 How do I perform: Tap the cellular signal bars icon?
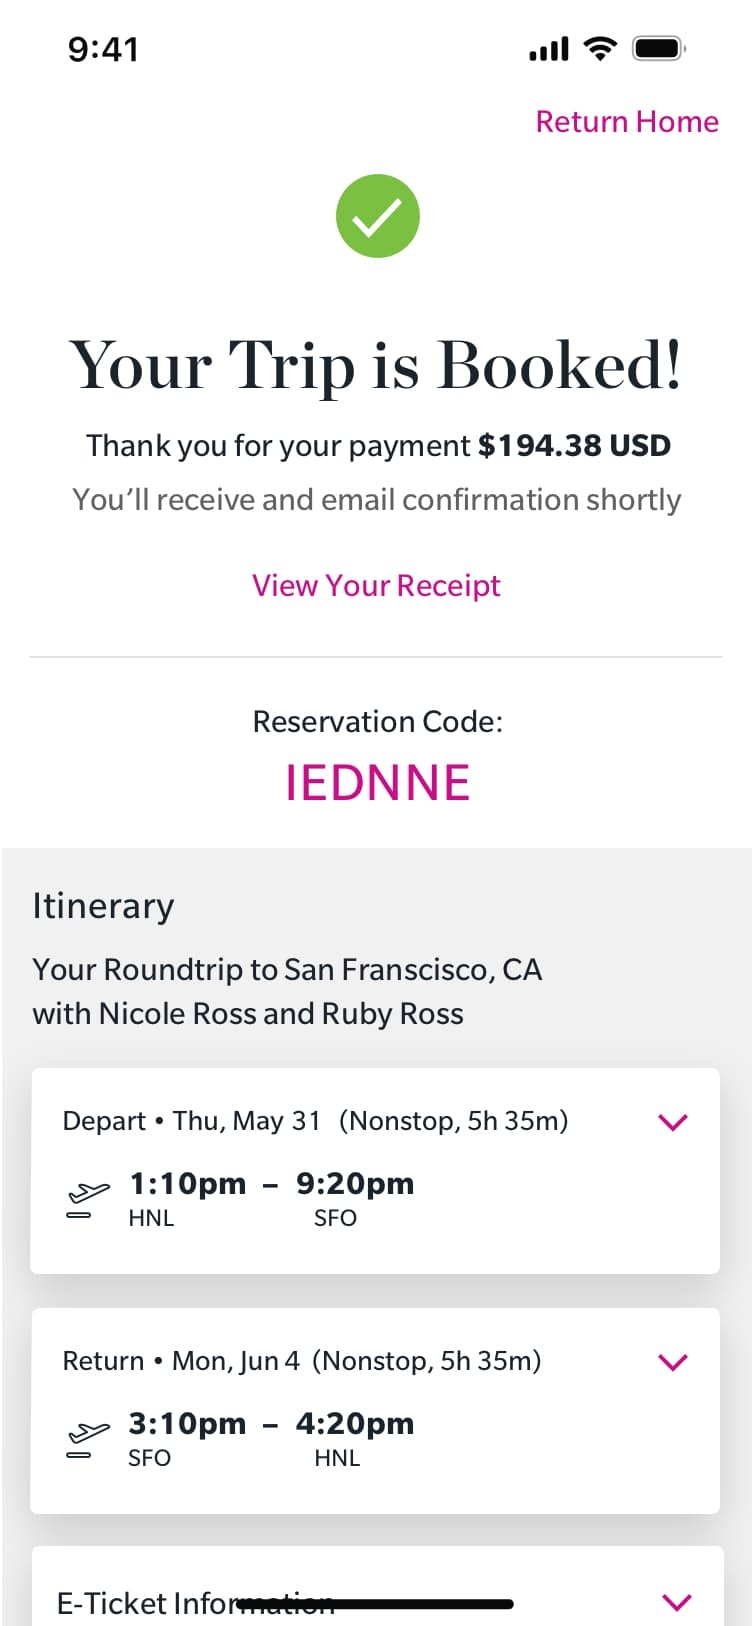(548, 48)
